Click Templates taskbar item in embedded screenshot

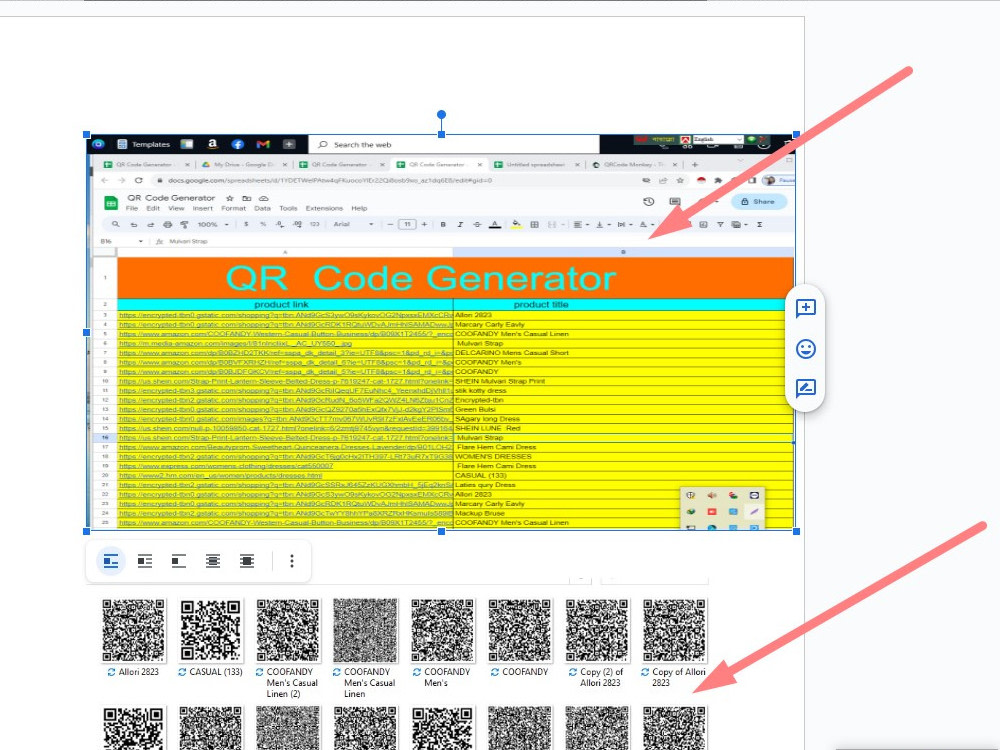144,145
